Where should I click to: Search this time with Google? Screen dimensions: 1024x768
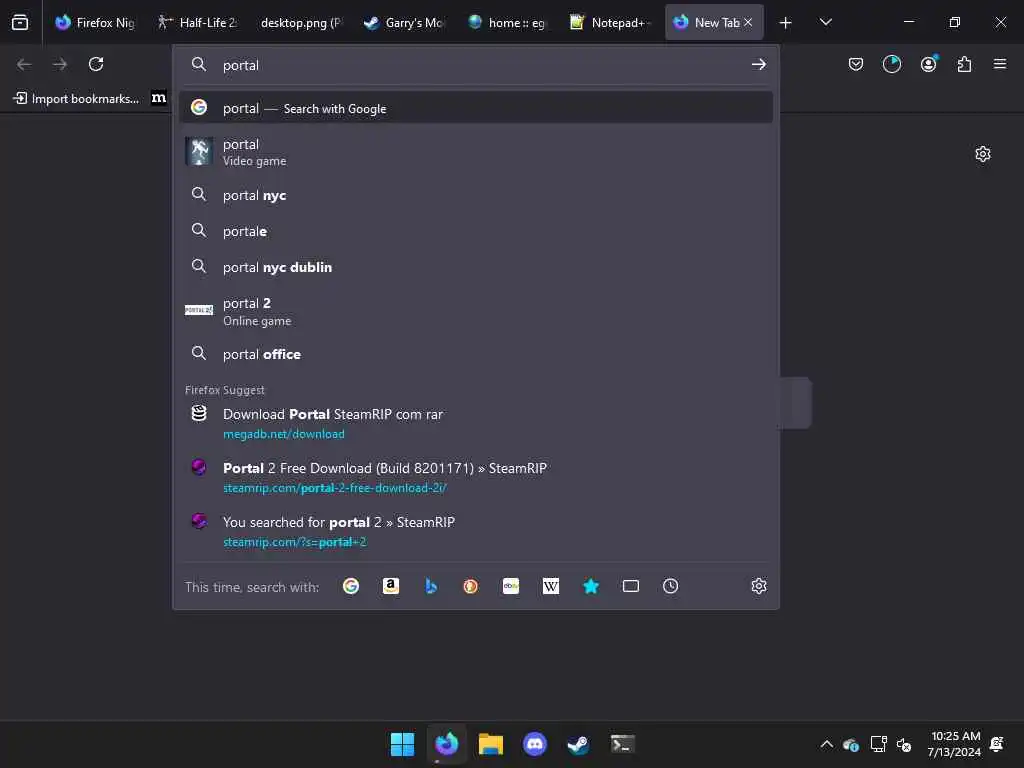click(x=351, y=586)
